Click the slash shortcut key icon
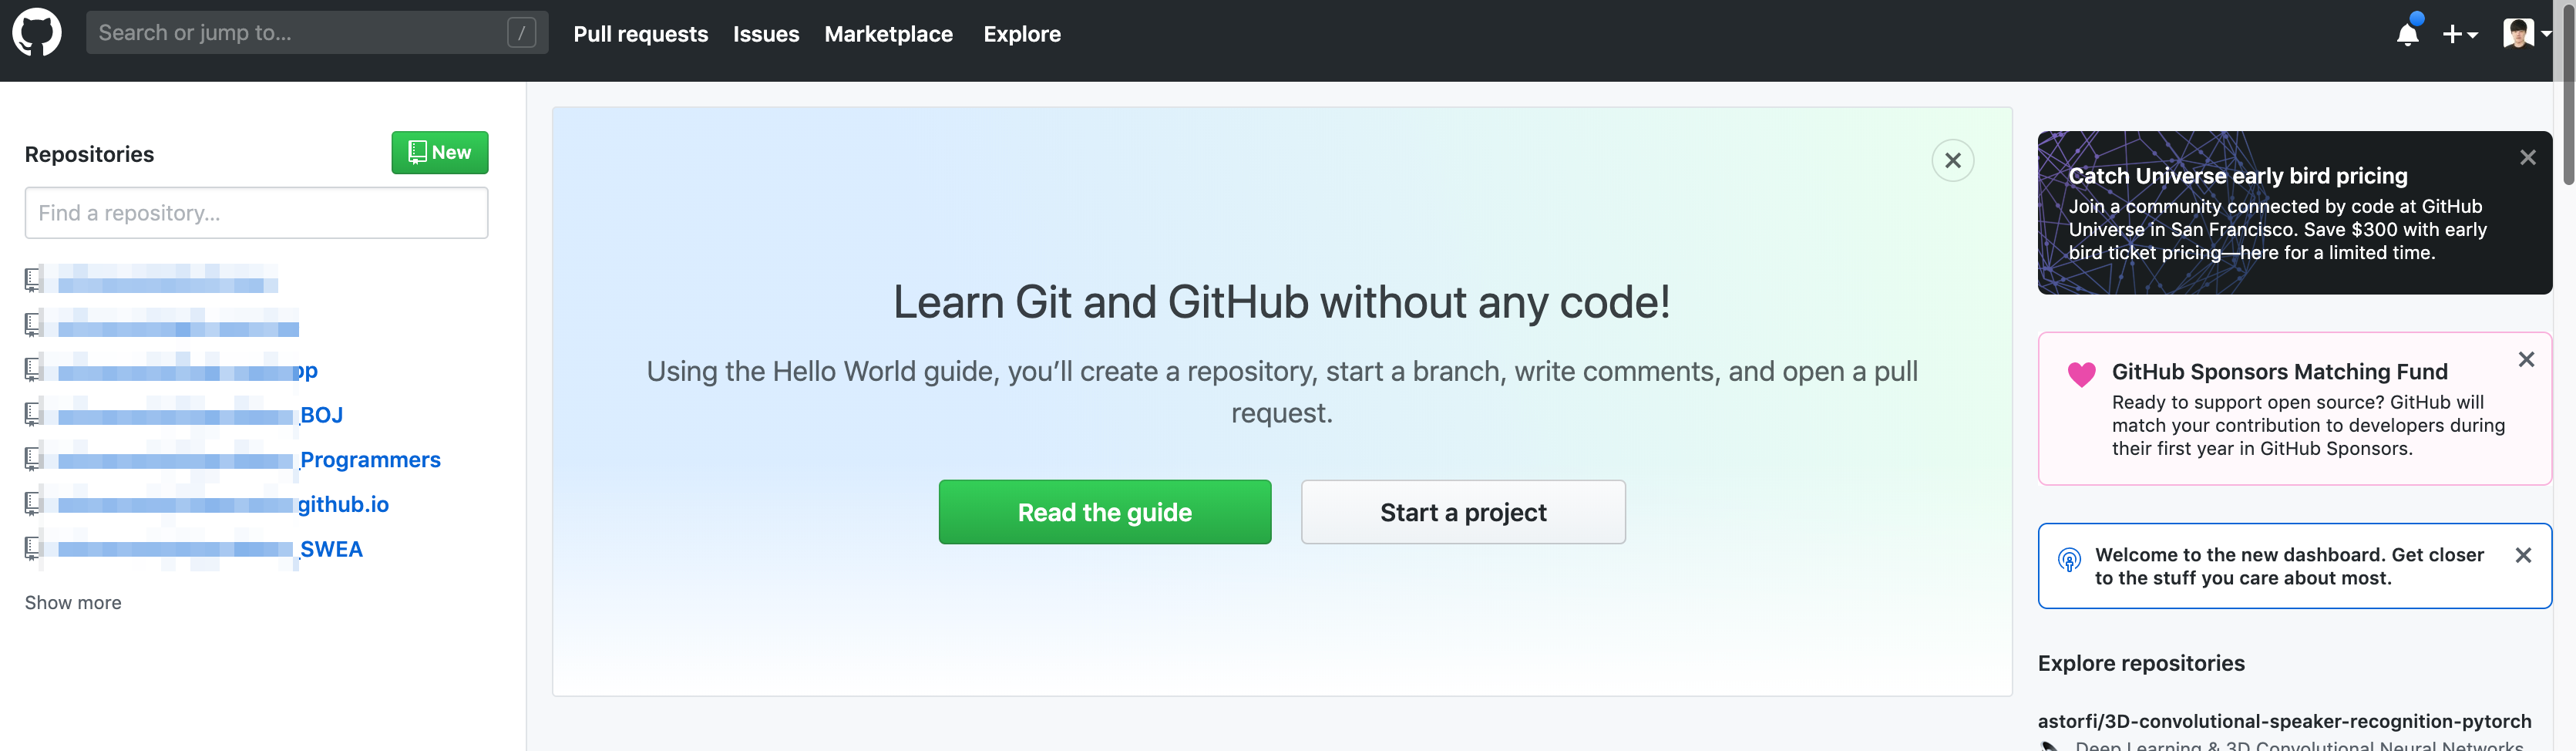The image size is (2576, 751). click(x=521, y=33)
